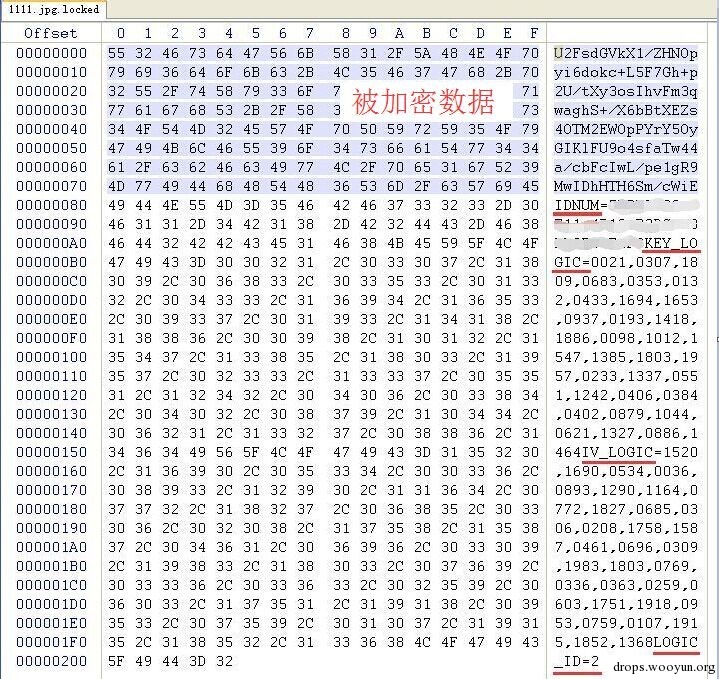Click the offset row label 00000010
719x679 pixels.
coord(51,72)
